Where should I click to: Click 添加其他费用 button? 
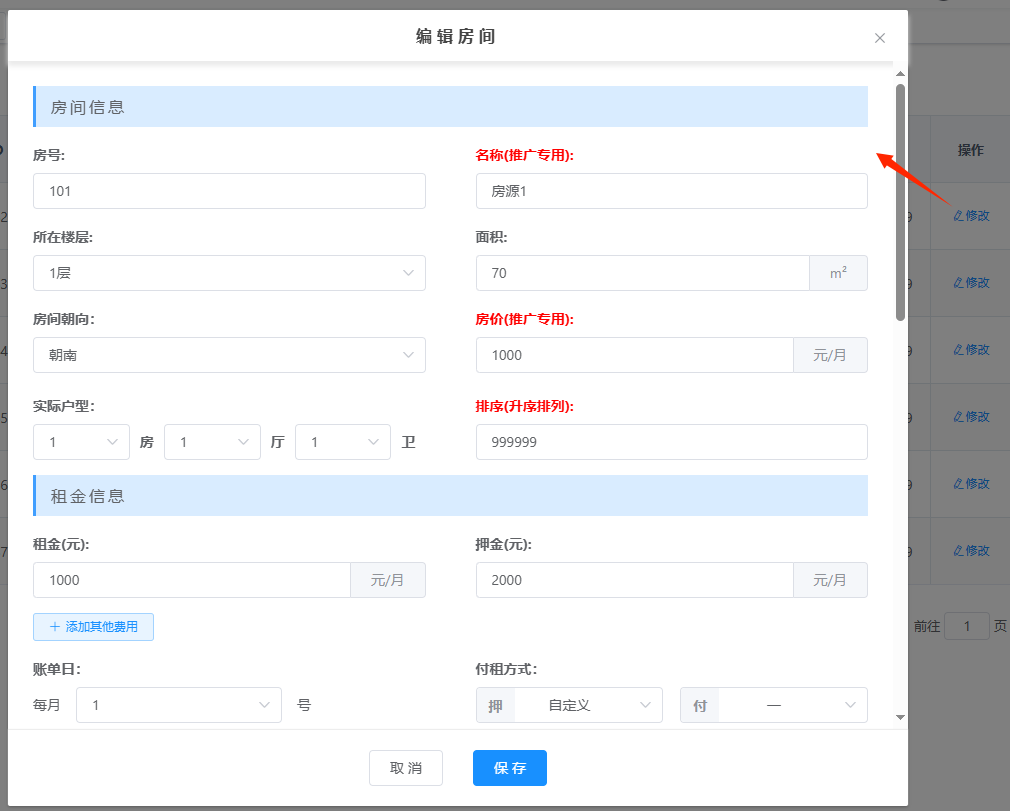click(x=93, y=627)
